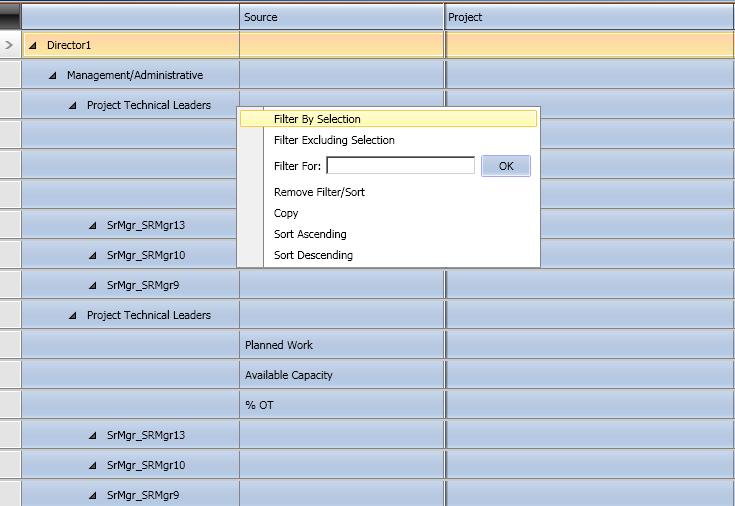
Task: Click the Filter For text field
Action: pos(400,166)
